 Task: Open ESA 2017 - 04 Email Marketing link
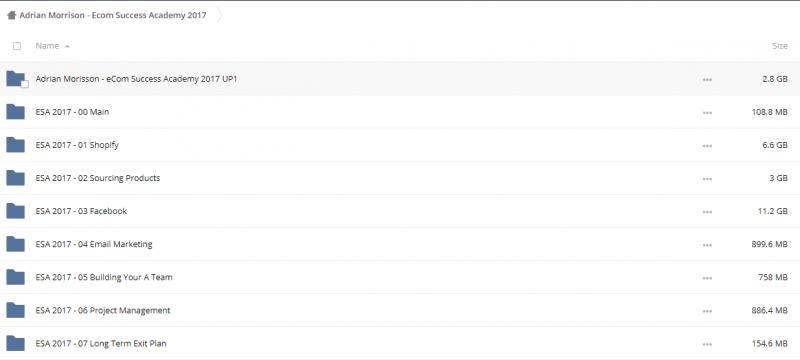94,244
